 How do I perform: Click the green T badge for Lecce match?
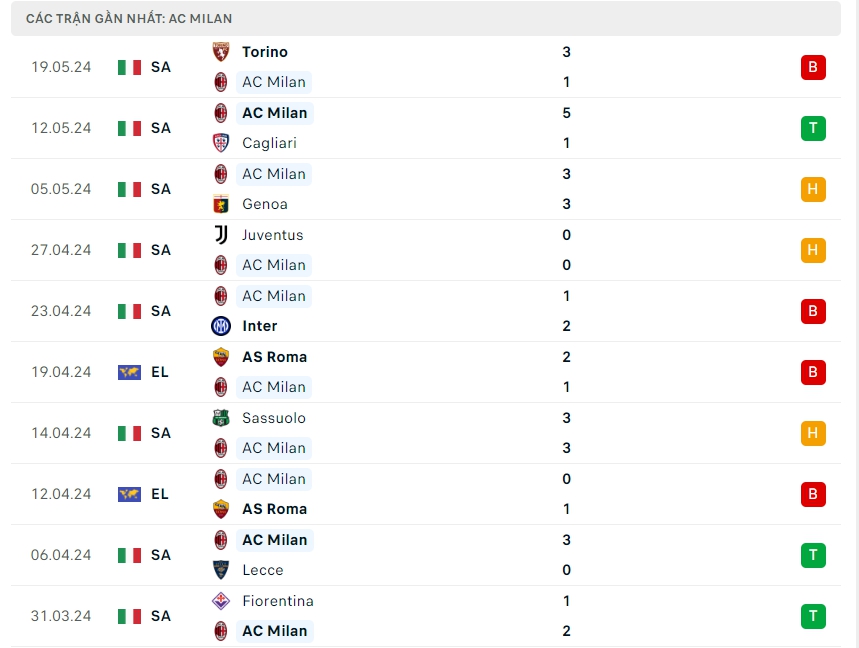pyautogui.click(x=813, y=555)
